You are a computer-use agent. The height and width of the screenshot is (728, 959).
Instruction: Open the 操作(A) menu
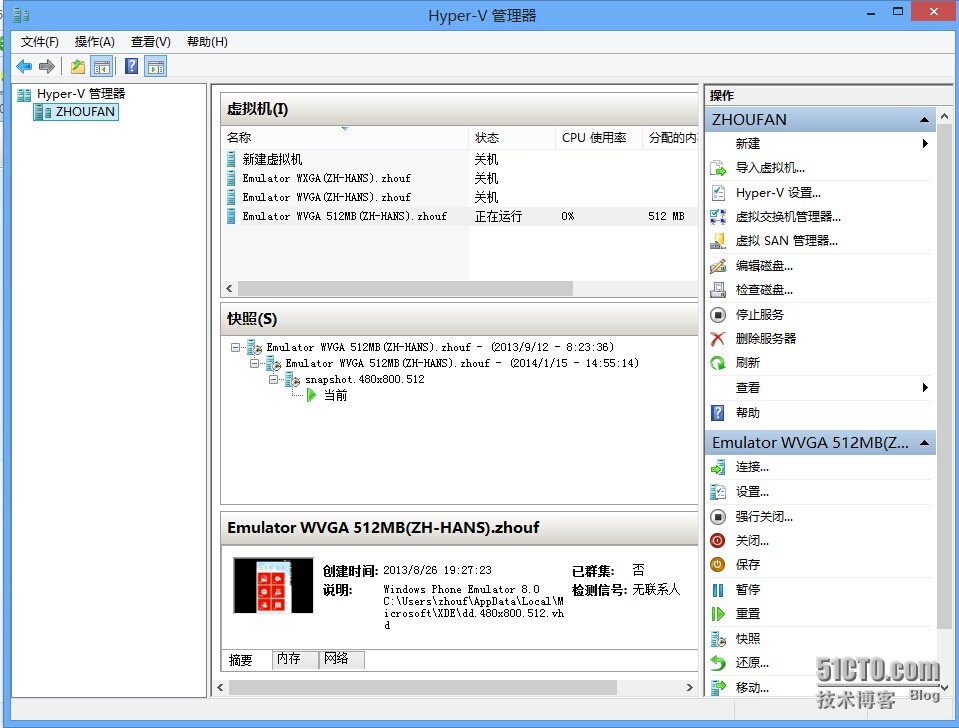point(95,42)
